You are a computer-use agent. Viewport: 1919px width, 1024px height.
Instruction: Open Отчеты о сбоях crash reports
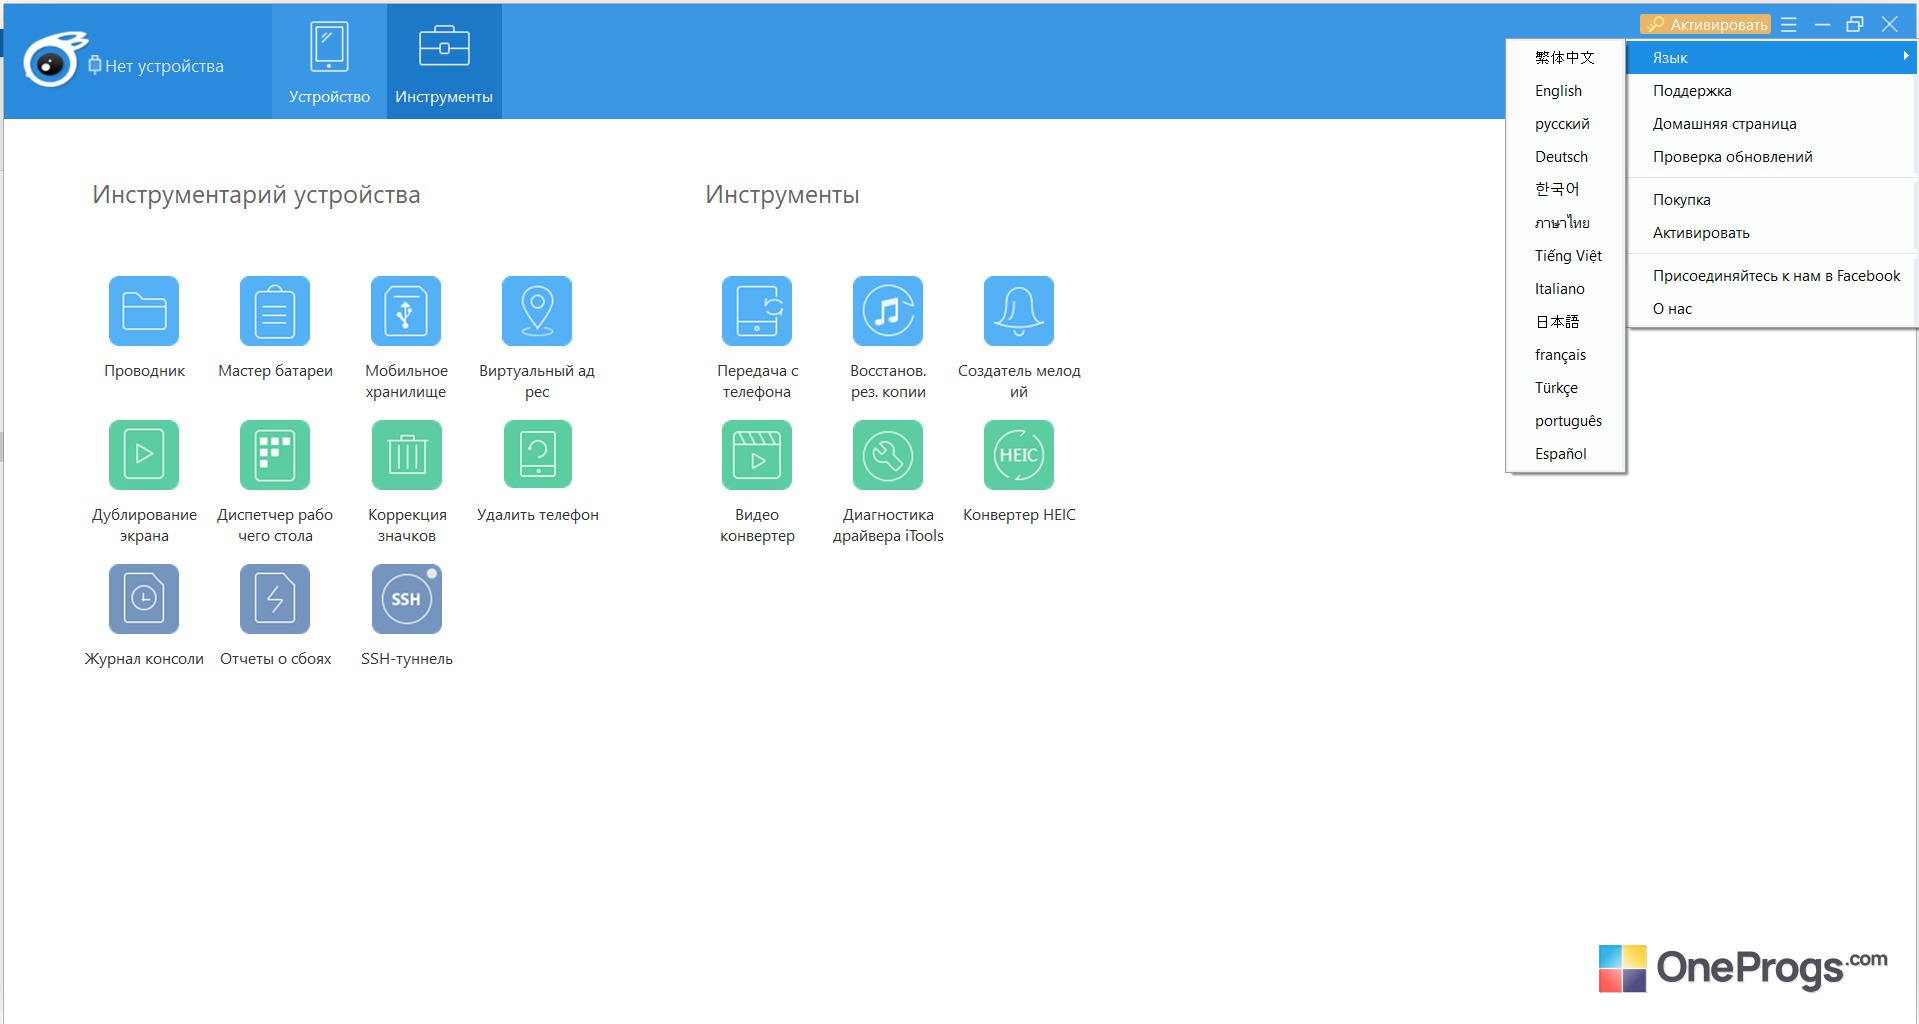275,599
